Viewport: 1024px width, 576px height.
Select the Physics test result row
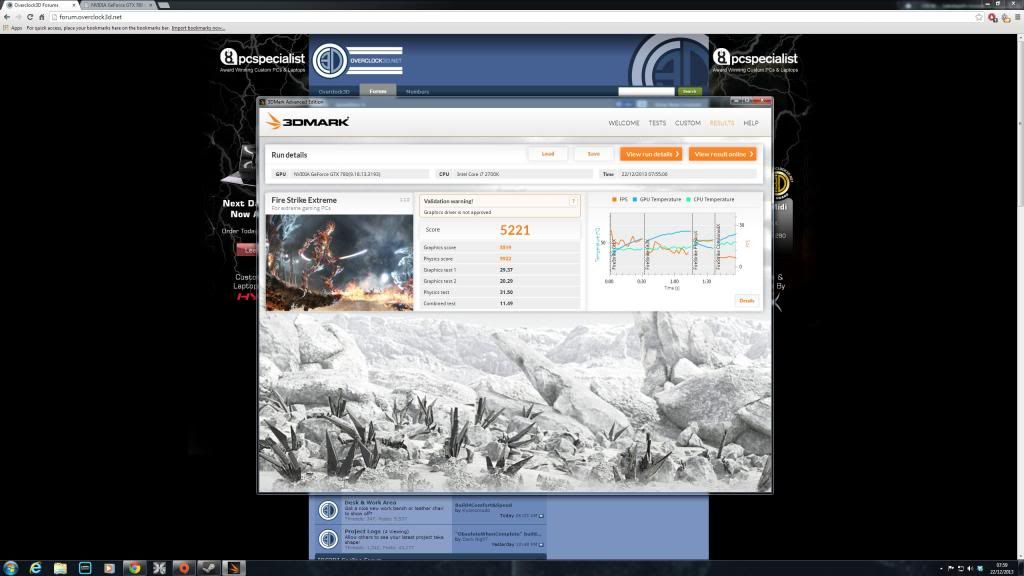[x=500, y=293]
